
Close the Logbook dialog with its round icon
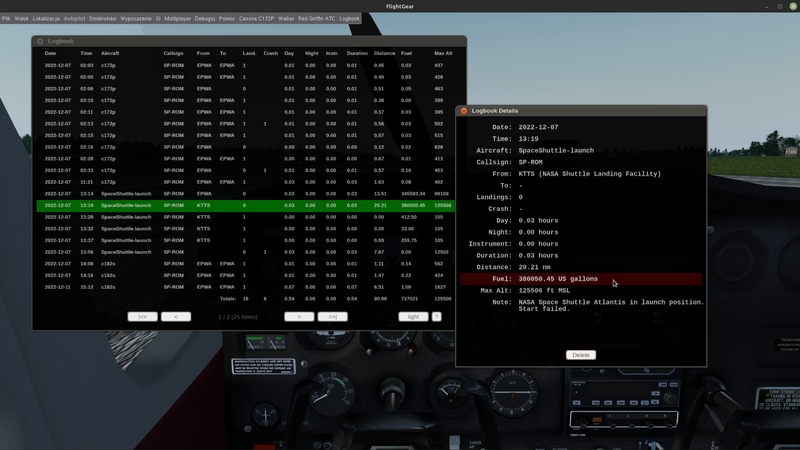point(40,41)
